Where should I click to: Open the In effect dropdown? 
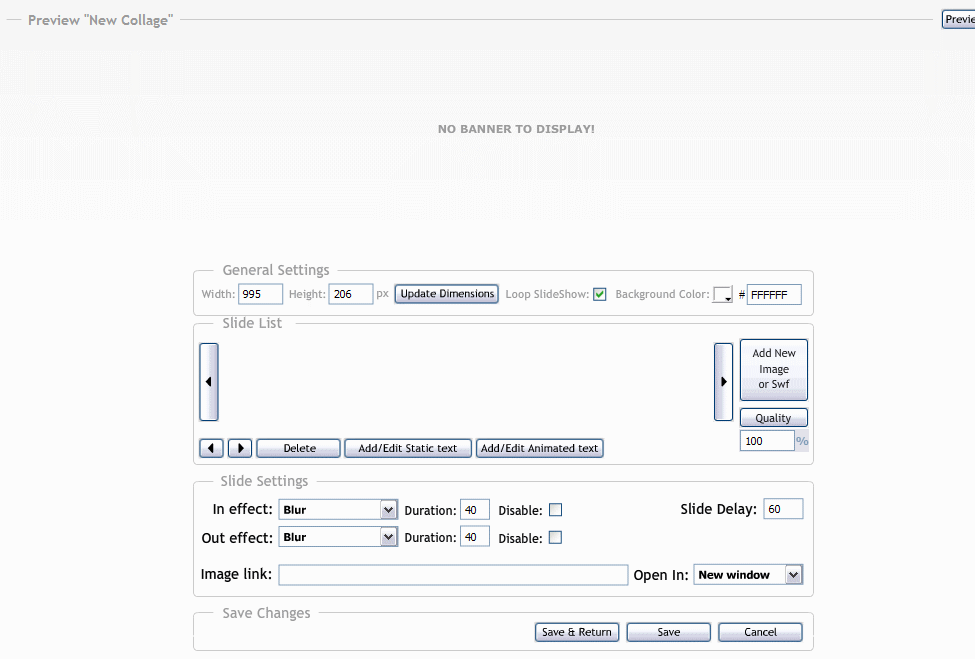point(338,510)
